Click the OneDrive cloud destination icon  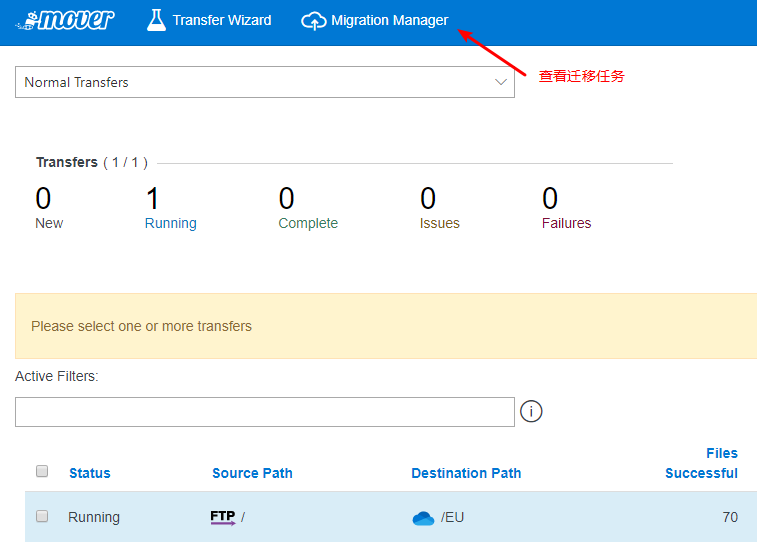[423, 518]
